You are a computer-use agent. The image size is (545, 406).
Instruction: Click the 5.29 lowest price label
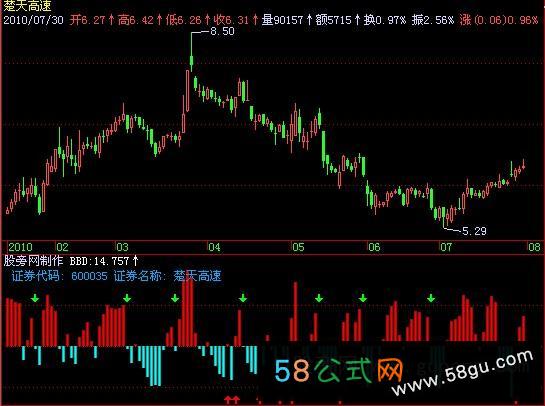[x=474, y=231]
